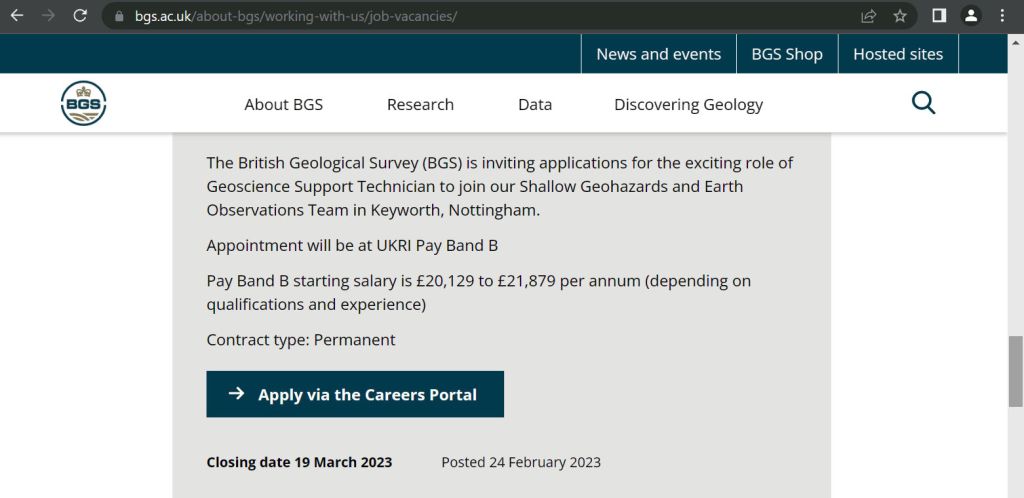Open the Research menu
The width and height of the screenshot is (1024, 498).
coord(420,104)
